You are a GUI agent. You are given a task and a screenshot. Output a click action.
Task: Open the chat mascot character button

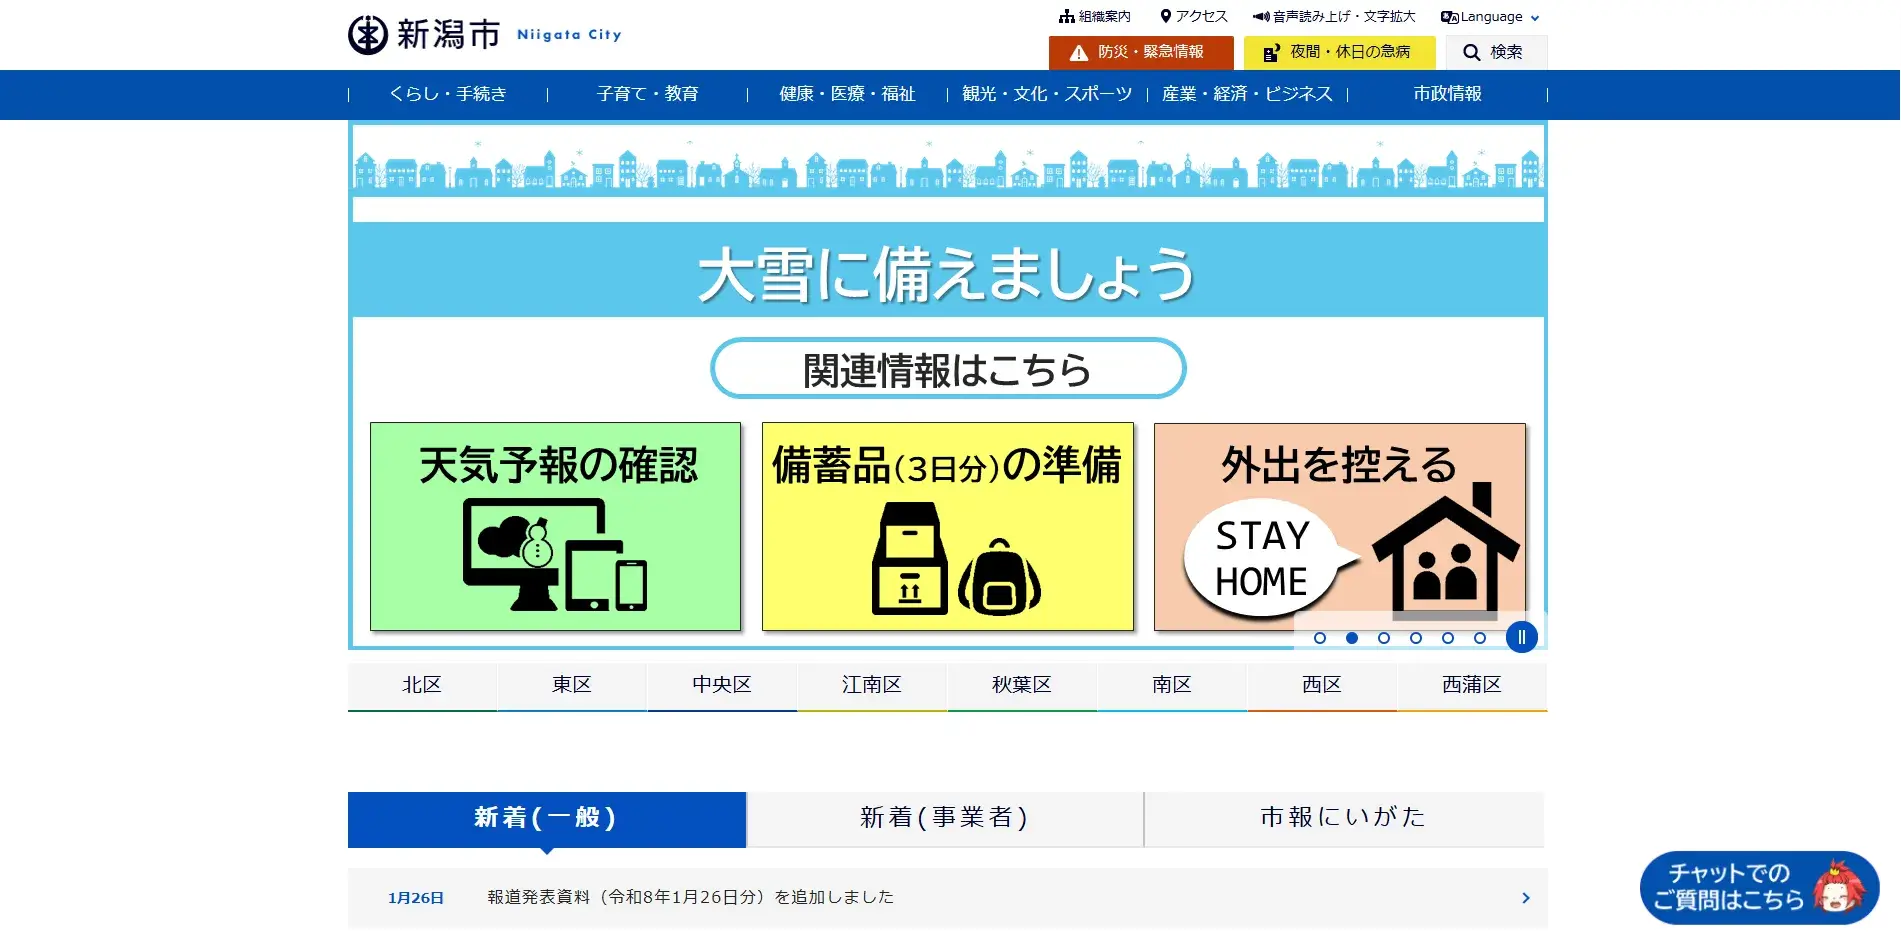click(x=1838, y=886)
